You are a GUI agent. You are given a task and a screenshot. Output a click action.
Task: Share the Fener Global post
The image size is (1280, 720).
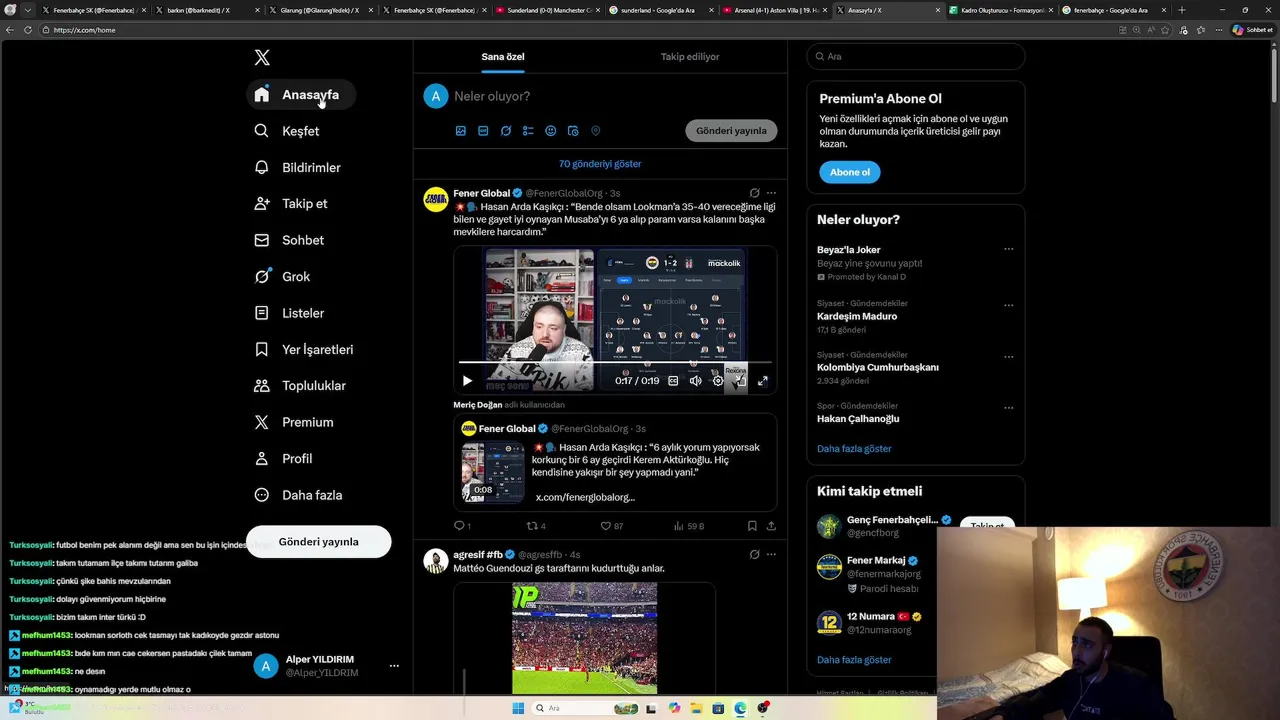[x=771, y=526]
